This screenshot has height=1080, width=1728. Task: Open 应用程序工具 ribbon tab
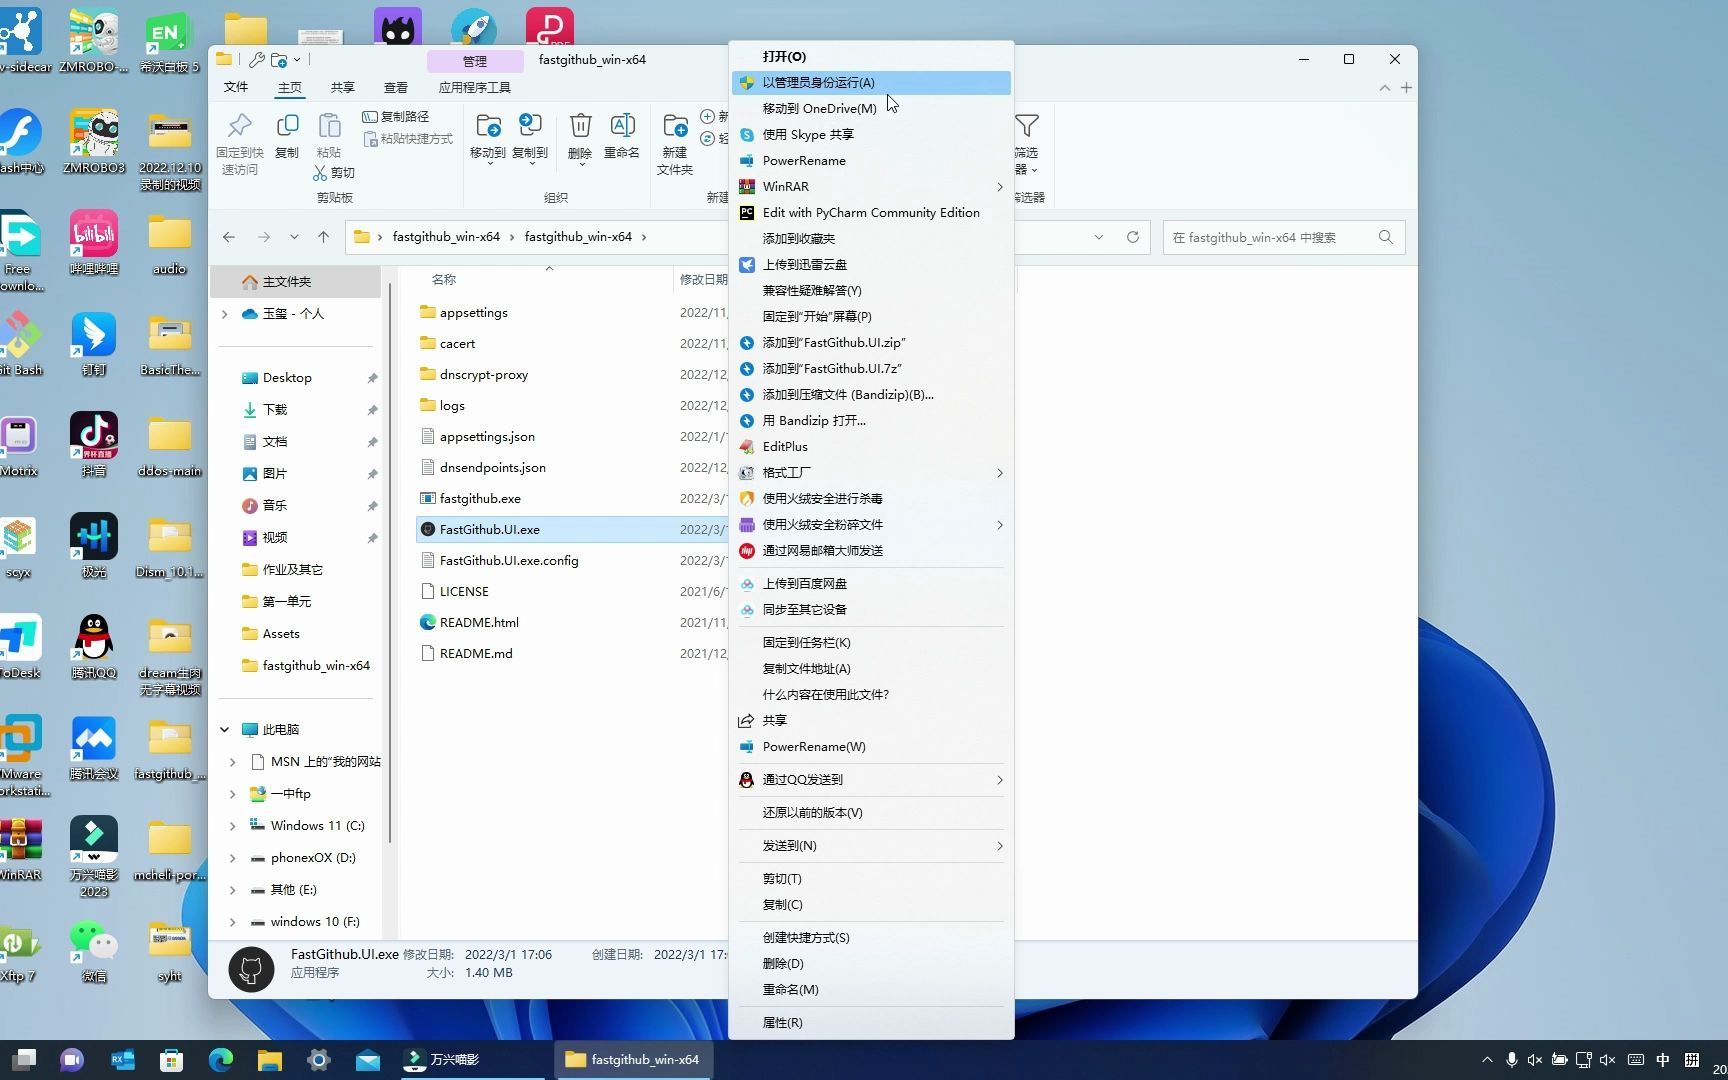point(475,88)
